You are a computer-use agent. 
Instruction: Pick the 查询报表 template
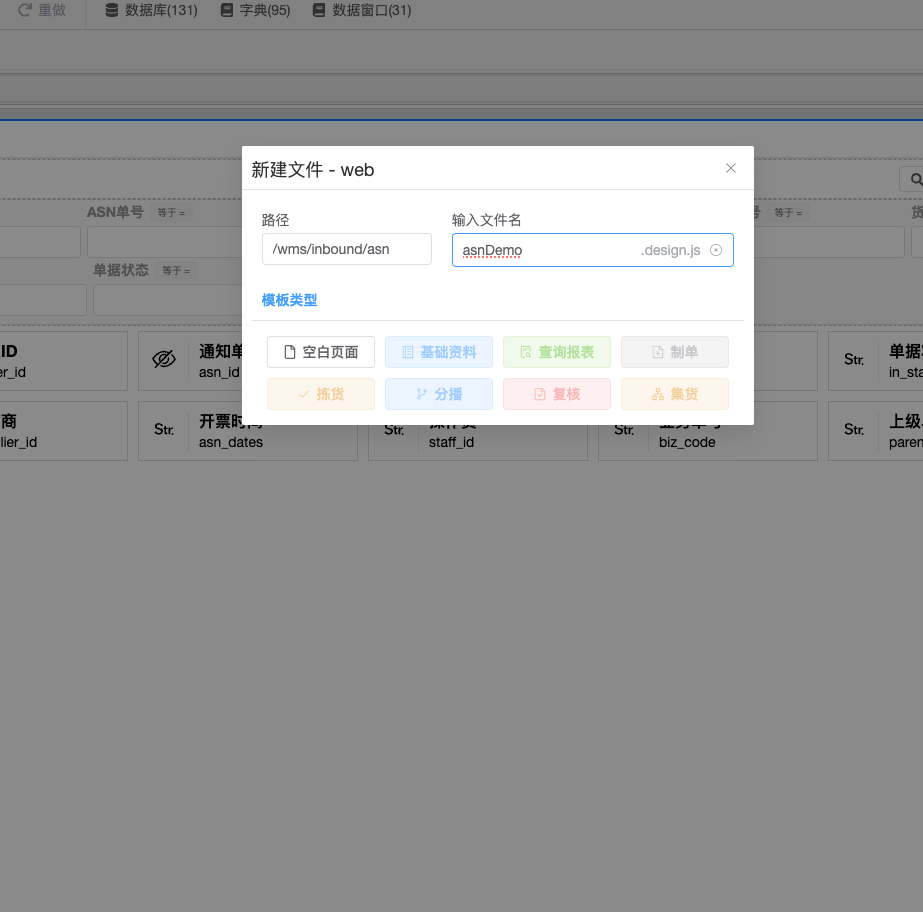[x=557, y=352]
